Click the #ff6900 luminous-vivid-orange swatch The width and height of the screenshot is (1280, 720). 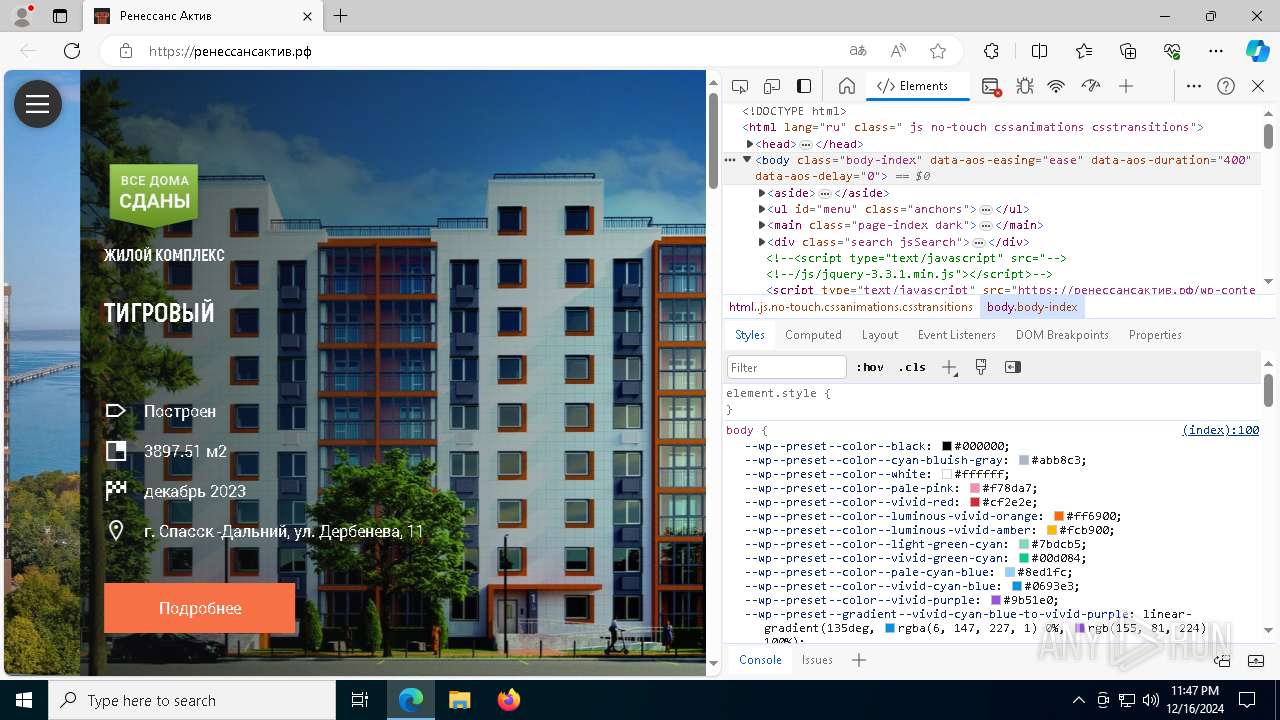pyautogui.click(x=1059, y=516)
